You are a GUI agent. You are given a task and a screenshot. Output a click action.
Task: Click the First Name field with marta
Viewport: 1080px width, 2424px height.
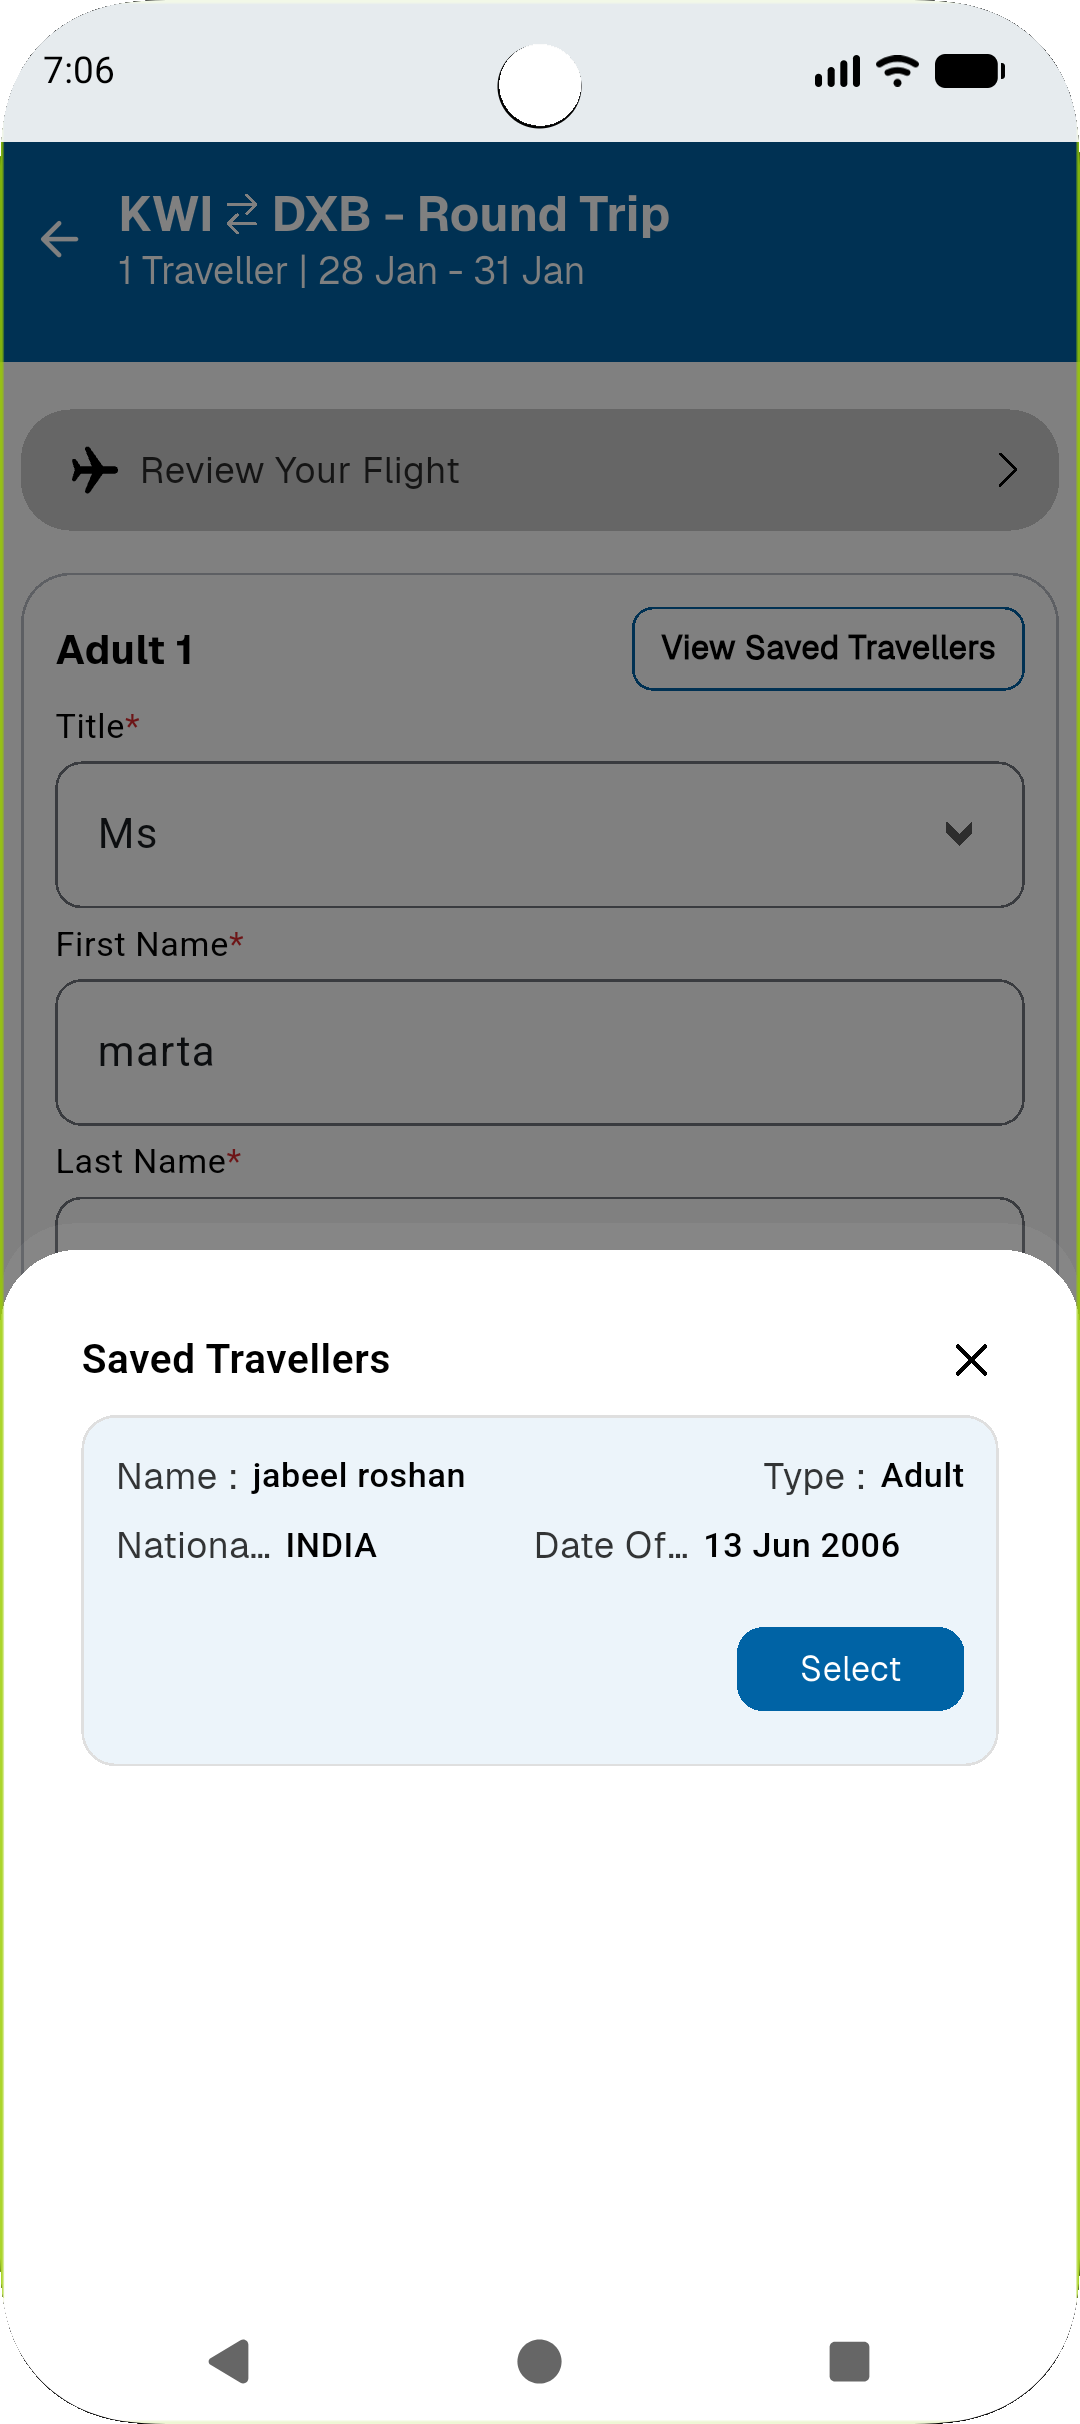[x=540, y=1052]
